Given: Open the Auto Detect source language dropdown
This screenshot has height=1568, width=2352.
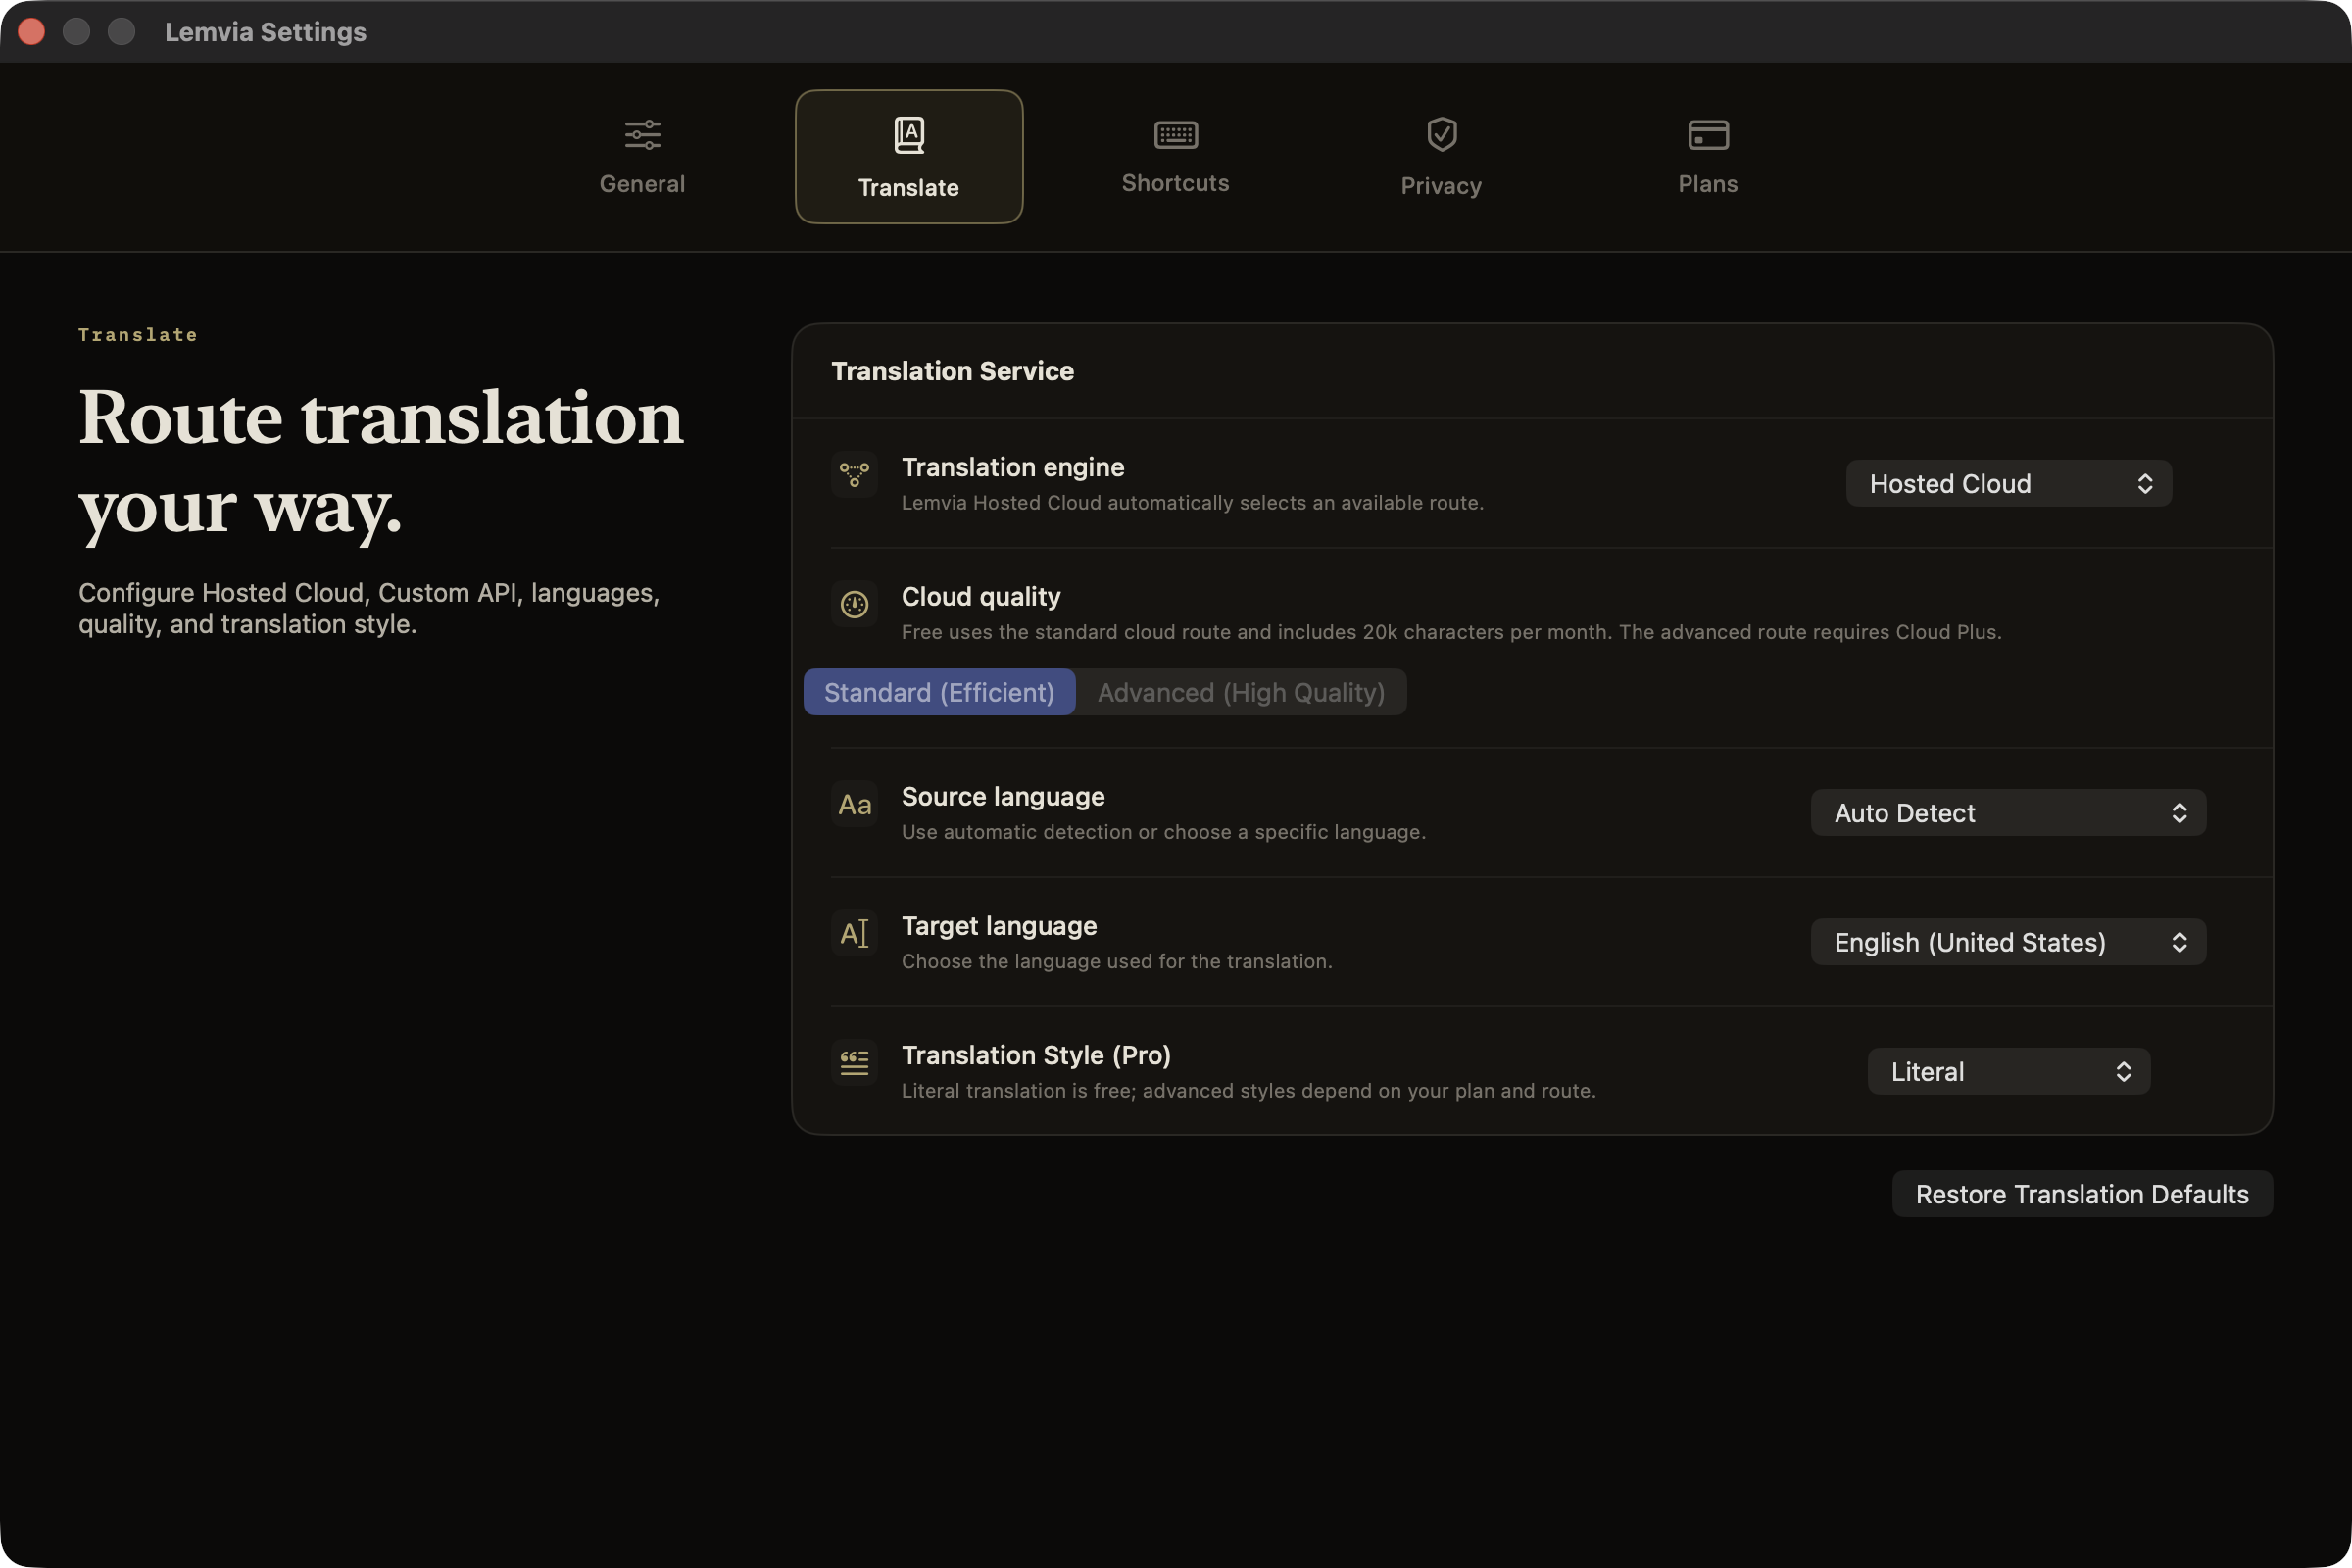Looking at the screenshot, I should pyautogui.click(x=2008, y=812).
